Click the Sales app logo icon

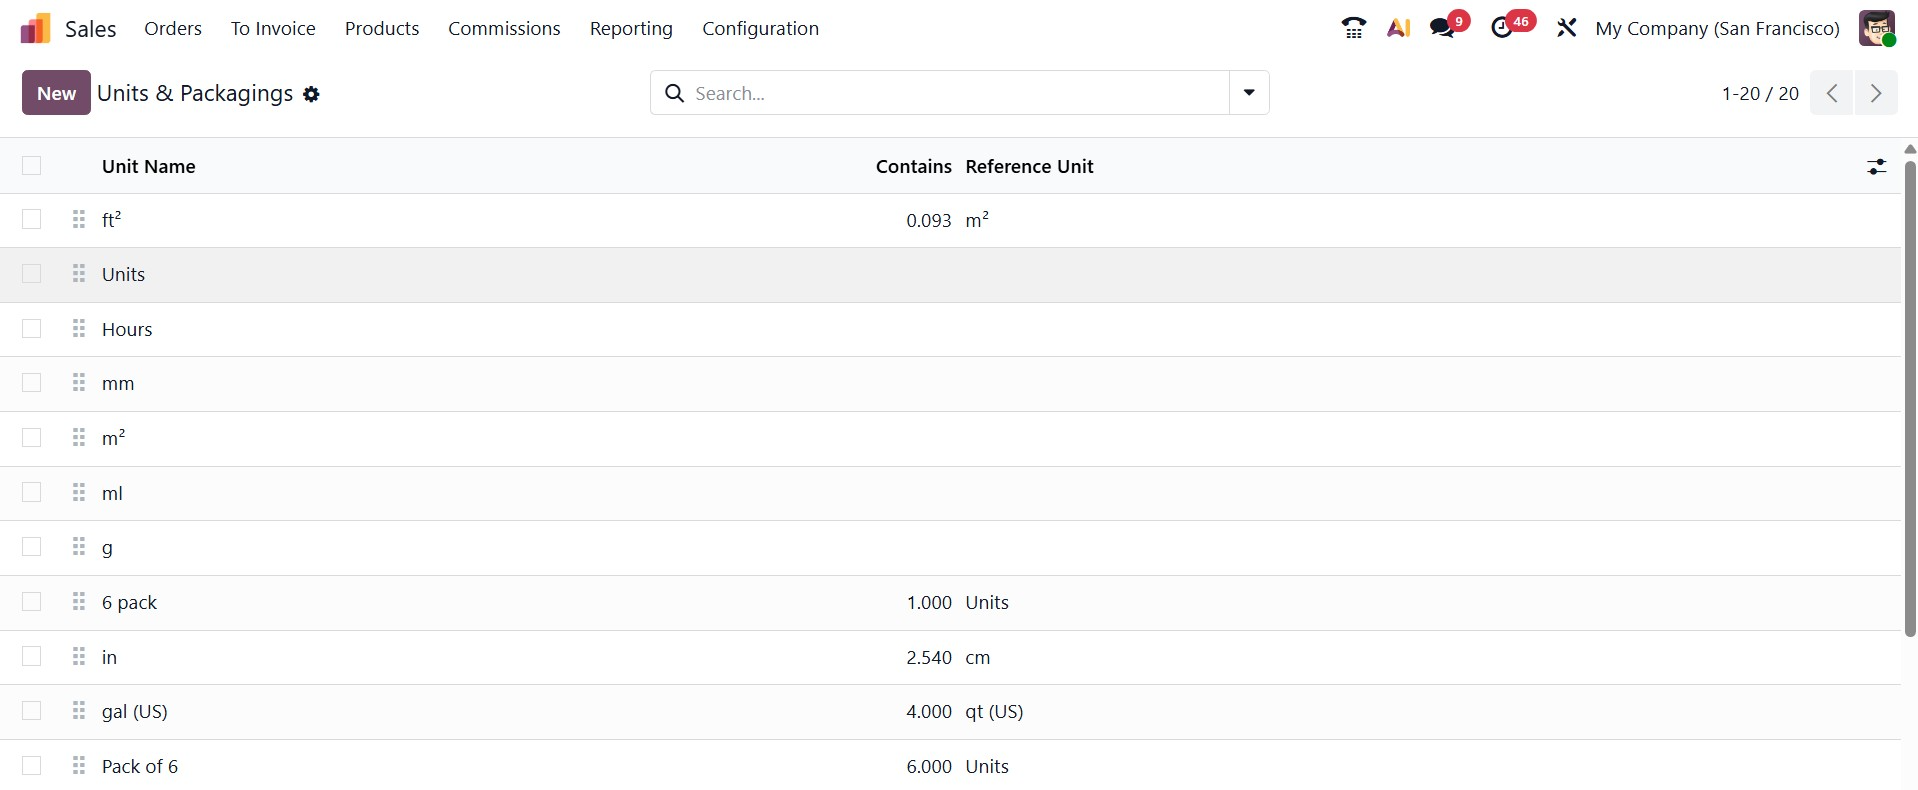[x=35, y=29]
